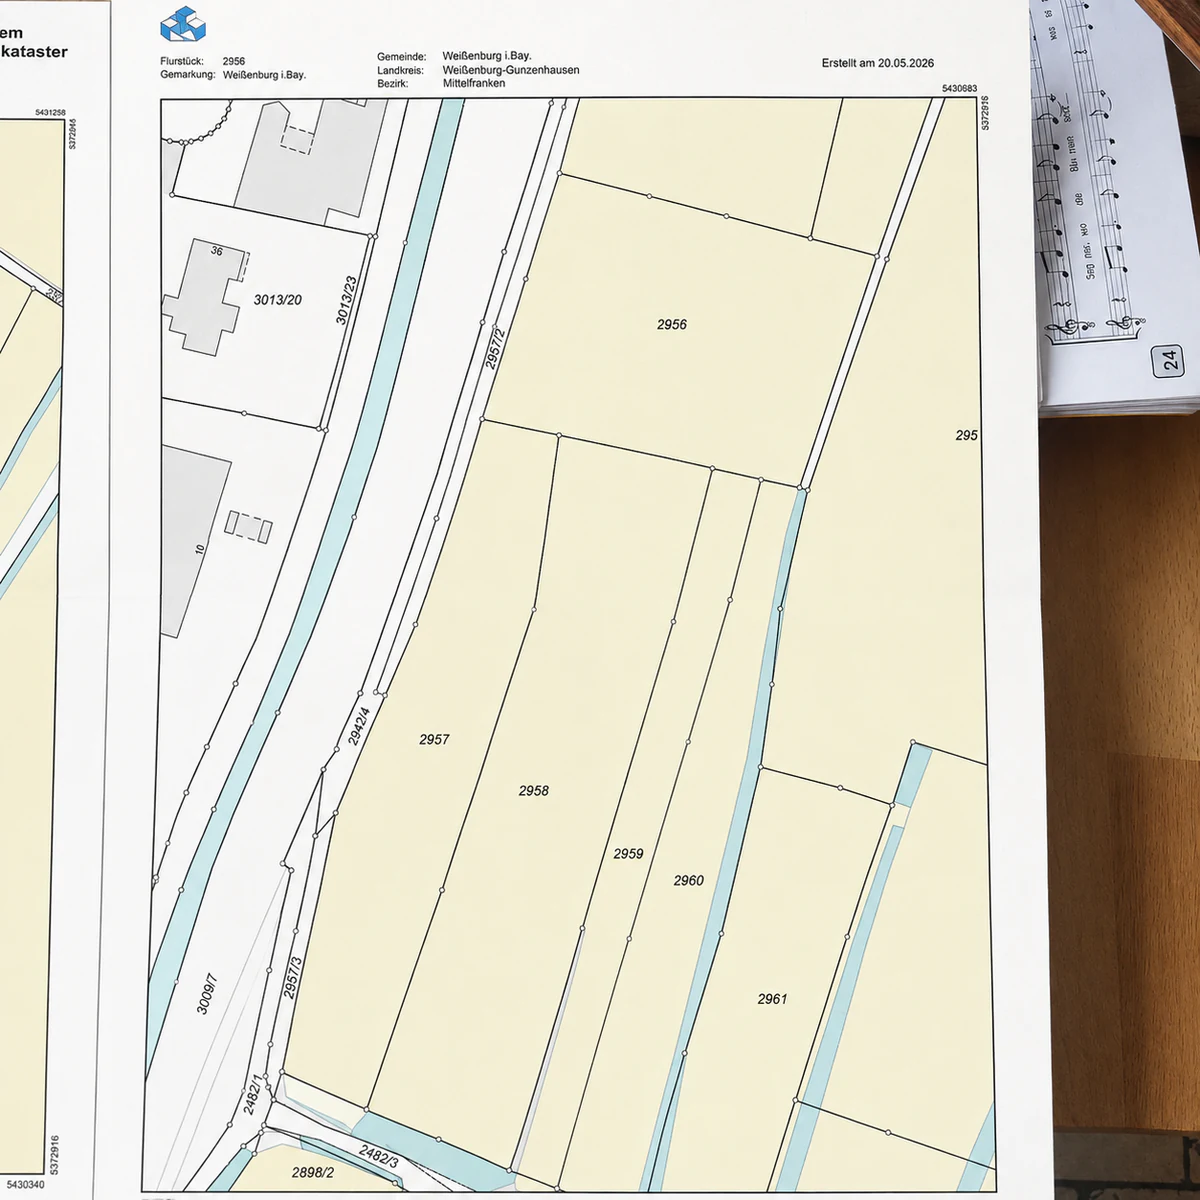Click parcel label 2898/2
Viewport: 1200px width, 1200px height.
(x=313, y=1172)
